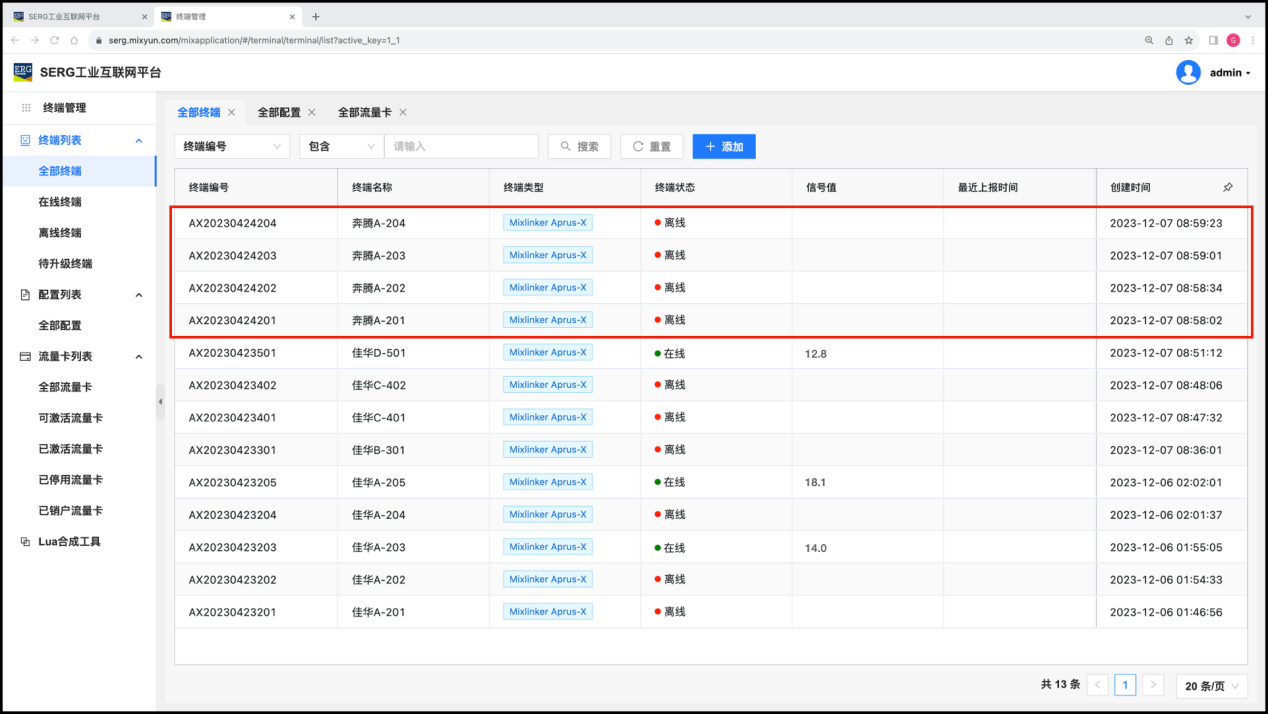Viewport: 1268px width, 714px height.
Task: Open Lua合成工具 in the sidebar
Action: [x=69, y=542]
